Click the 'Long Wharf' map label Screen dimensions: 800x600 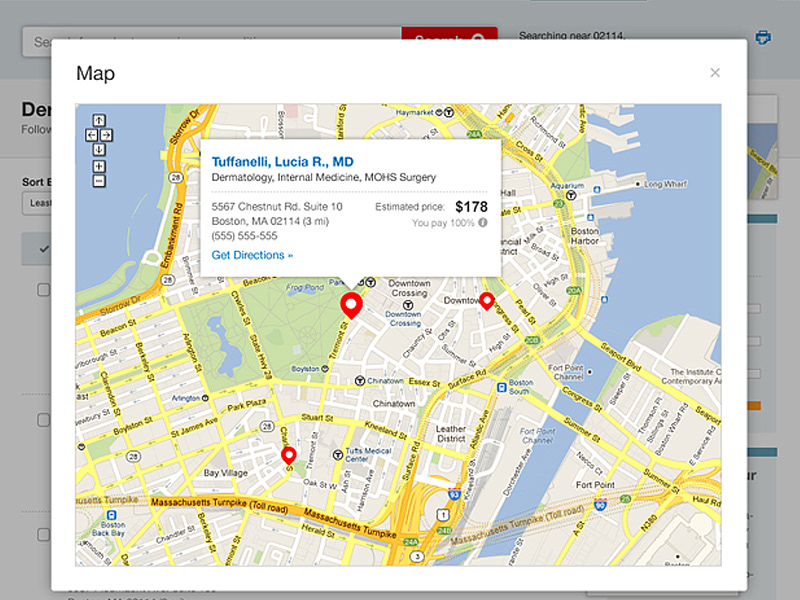click(665, 184)
